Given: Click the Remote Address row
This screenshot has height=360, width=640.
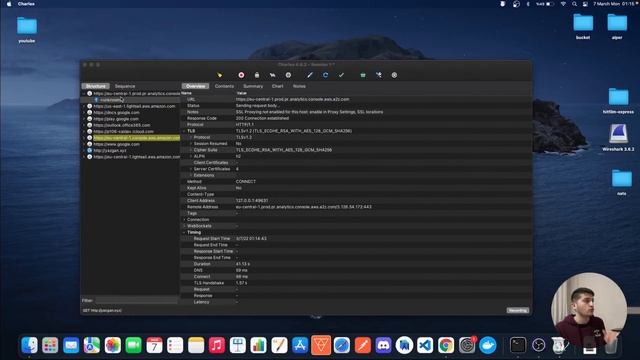Looking at the screenshot, I should (356, 207).
